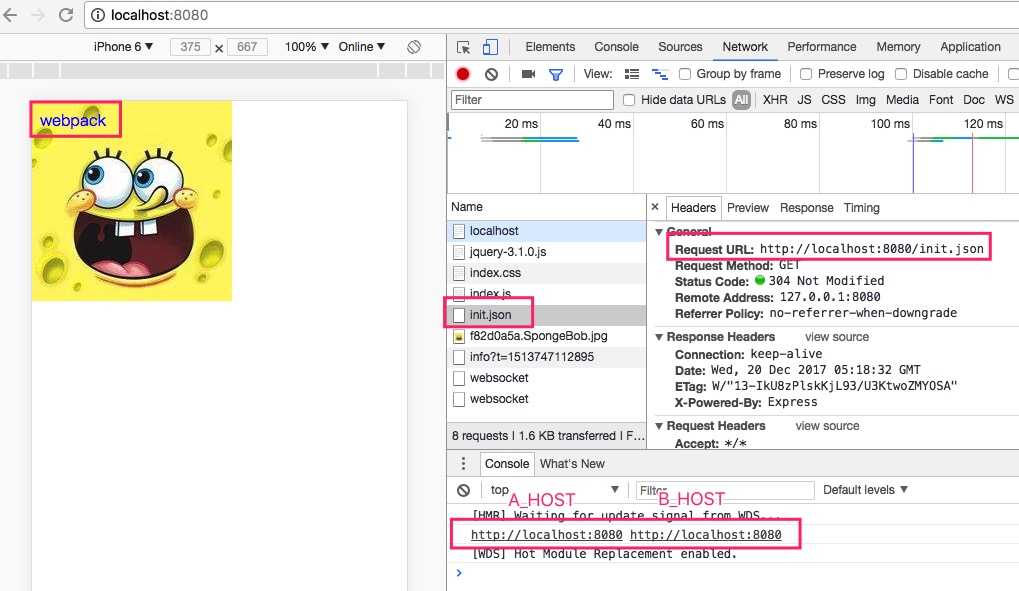Enable Disable cache checkbox

[901, 74]
